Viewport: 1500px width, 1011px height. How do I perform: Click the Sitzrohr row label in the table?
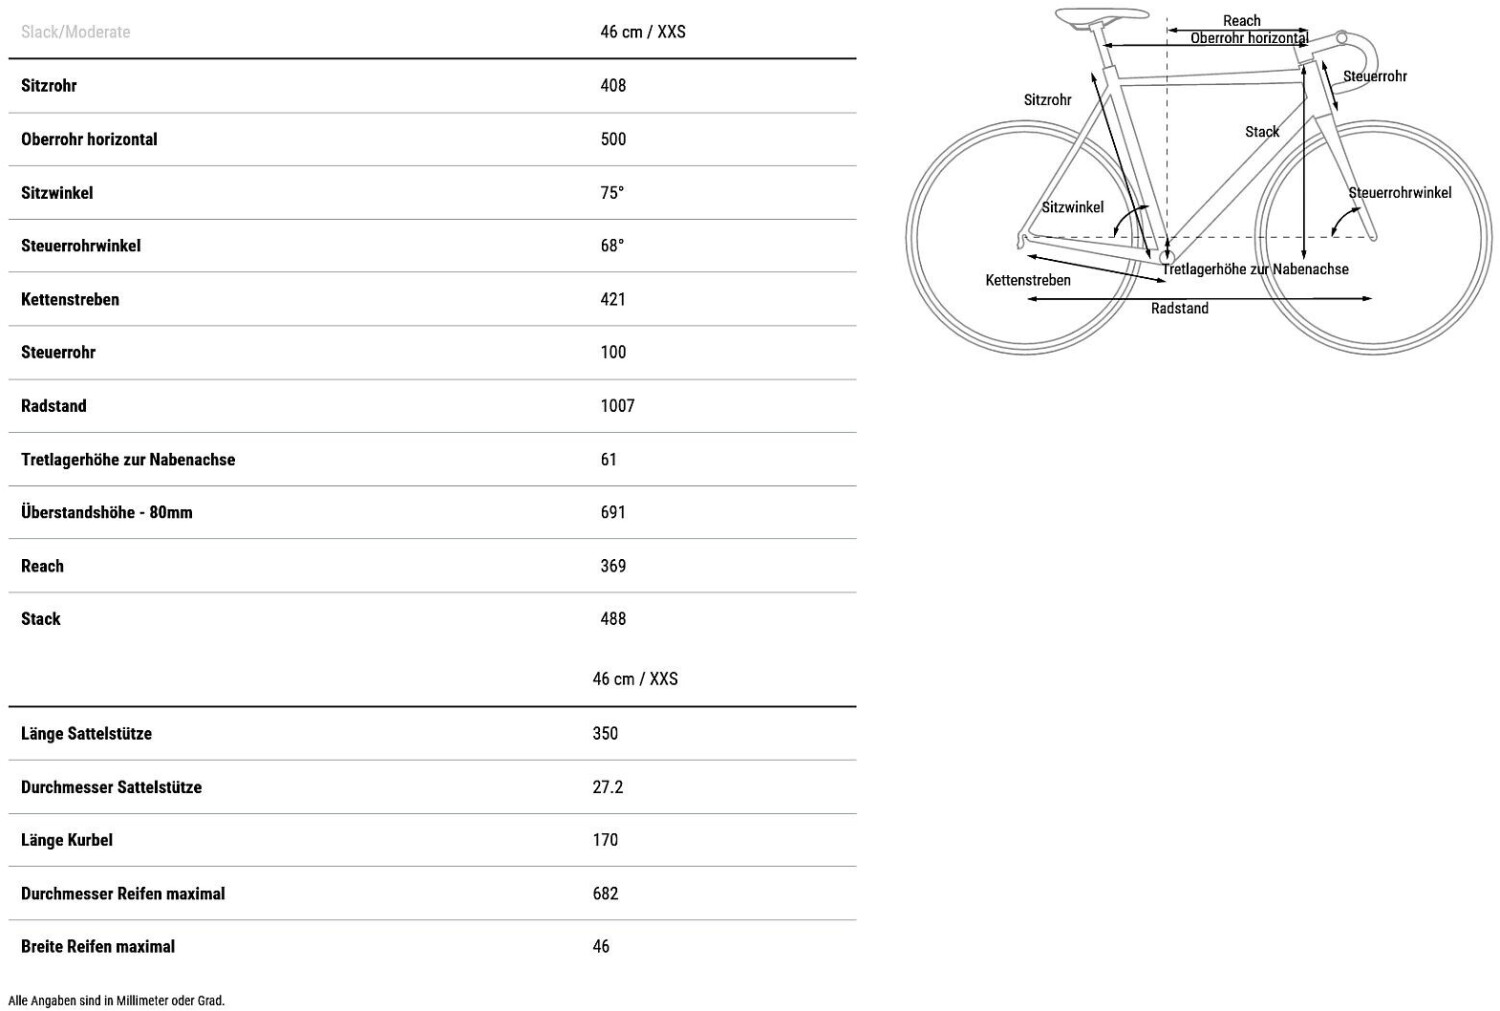point(49,86)
